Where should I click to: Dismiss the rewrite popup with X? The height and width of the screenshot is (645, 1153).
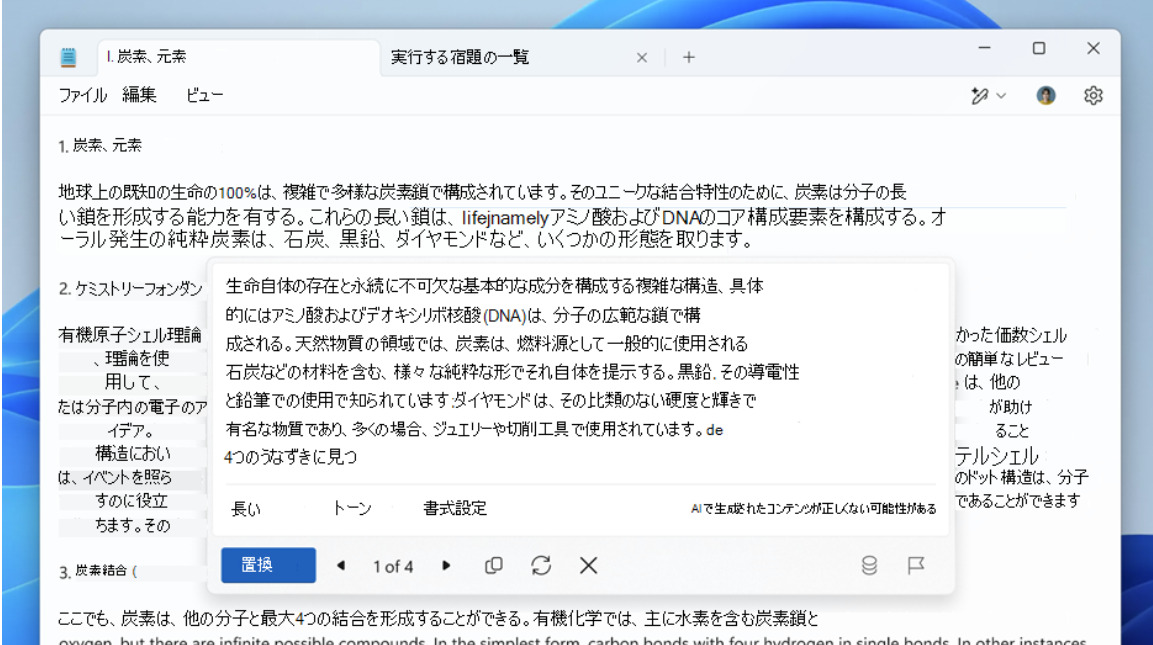pyautogui.click(x=588, y=565)
